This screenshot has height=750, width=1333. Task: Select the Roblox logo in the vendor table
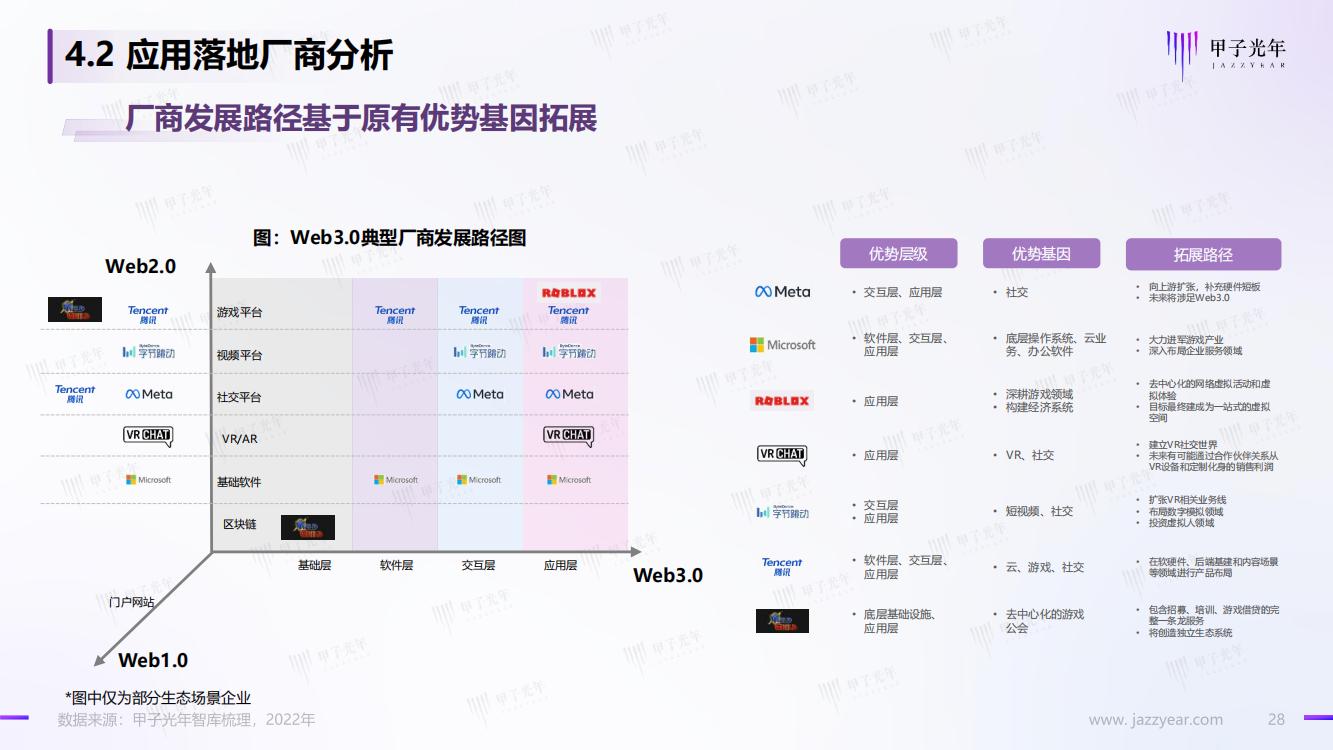click(782, 401)
